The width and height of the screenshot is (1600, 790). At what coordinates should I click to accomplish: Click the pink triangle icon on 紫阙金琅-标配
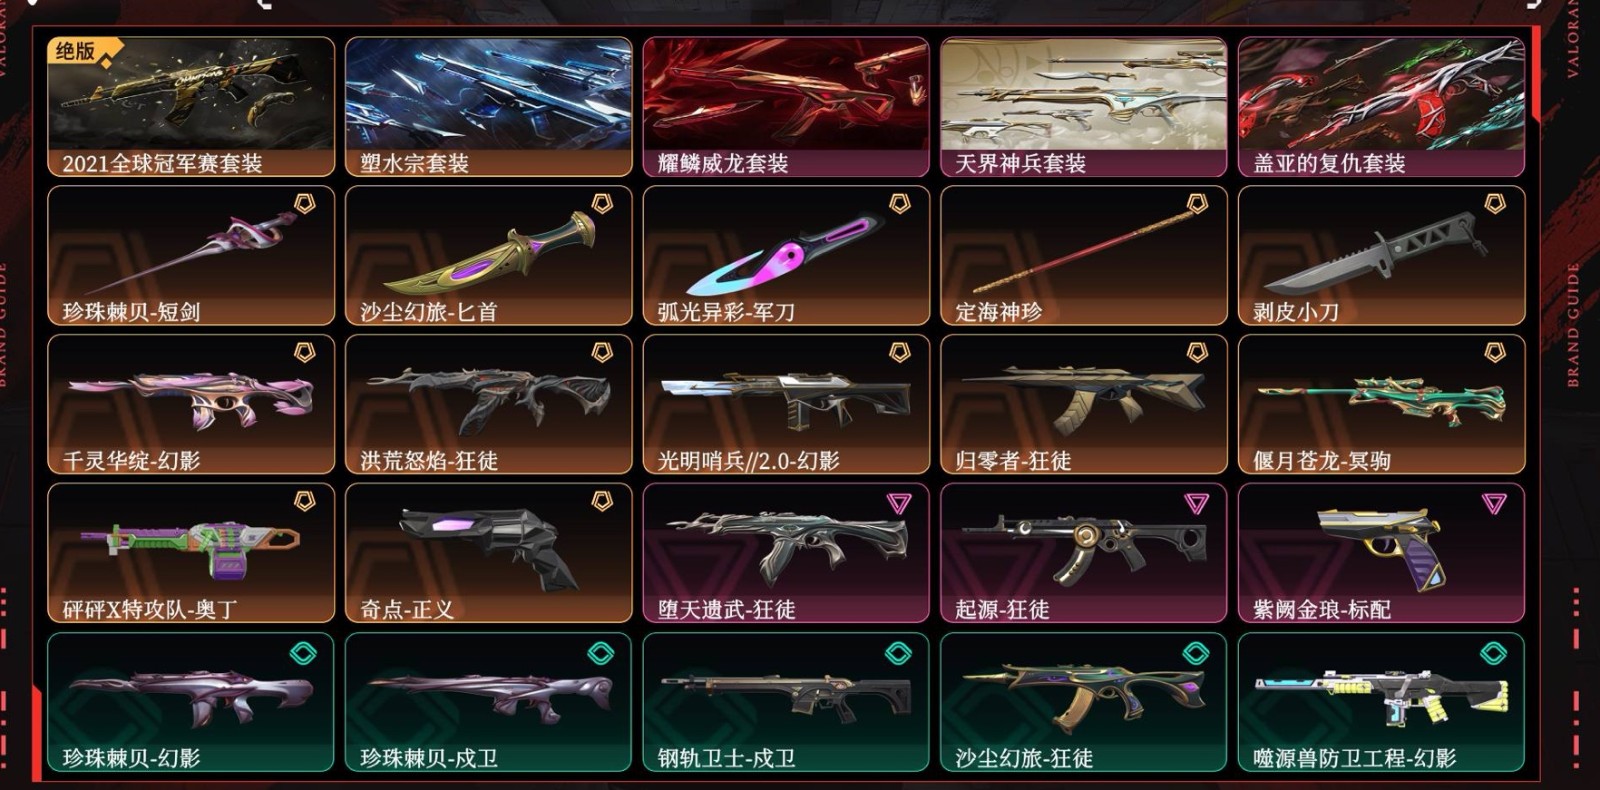click(1494, 503)
